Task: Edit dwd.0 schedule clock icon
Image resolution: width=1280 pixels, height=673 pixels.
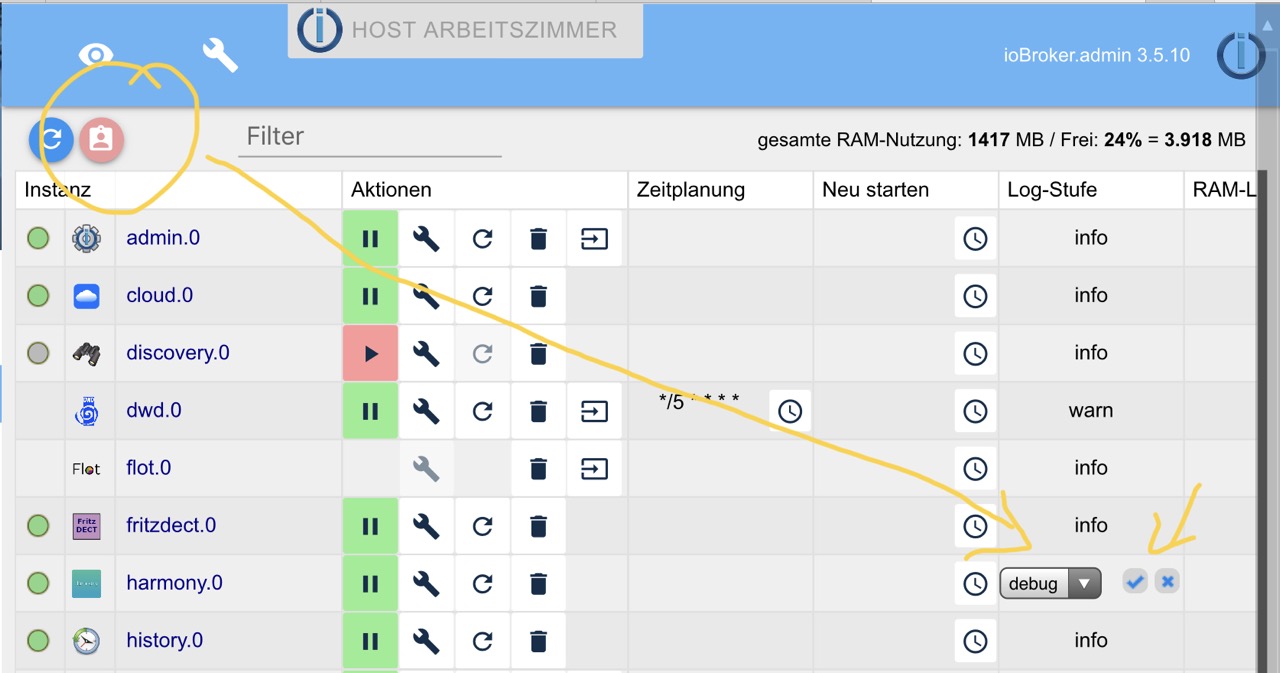Action: pyautogui.click(x=790, y=411)
